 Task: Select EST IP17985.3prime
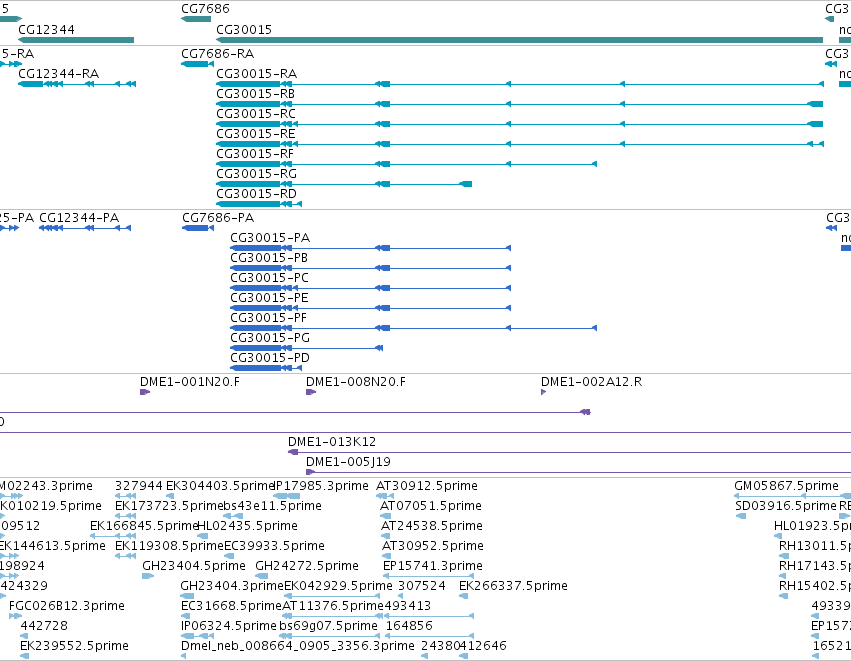[x=321, y=486]
